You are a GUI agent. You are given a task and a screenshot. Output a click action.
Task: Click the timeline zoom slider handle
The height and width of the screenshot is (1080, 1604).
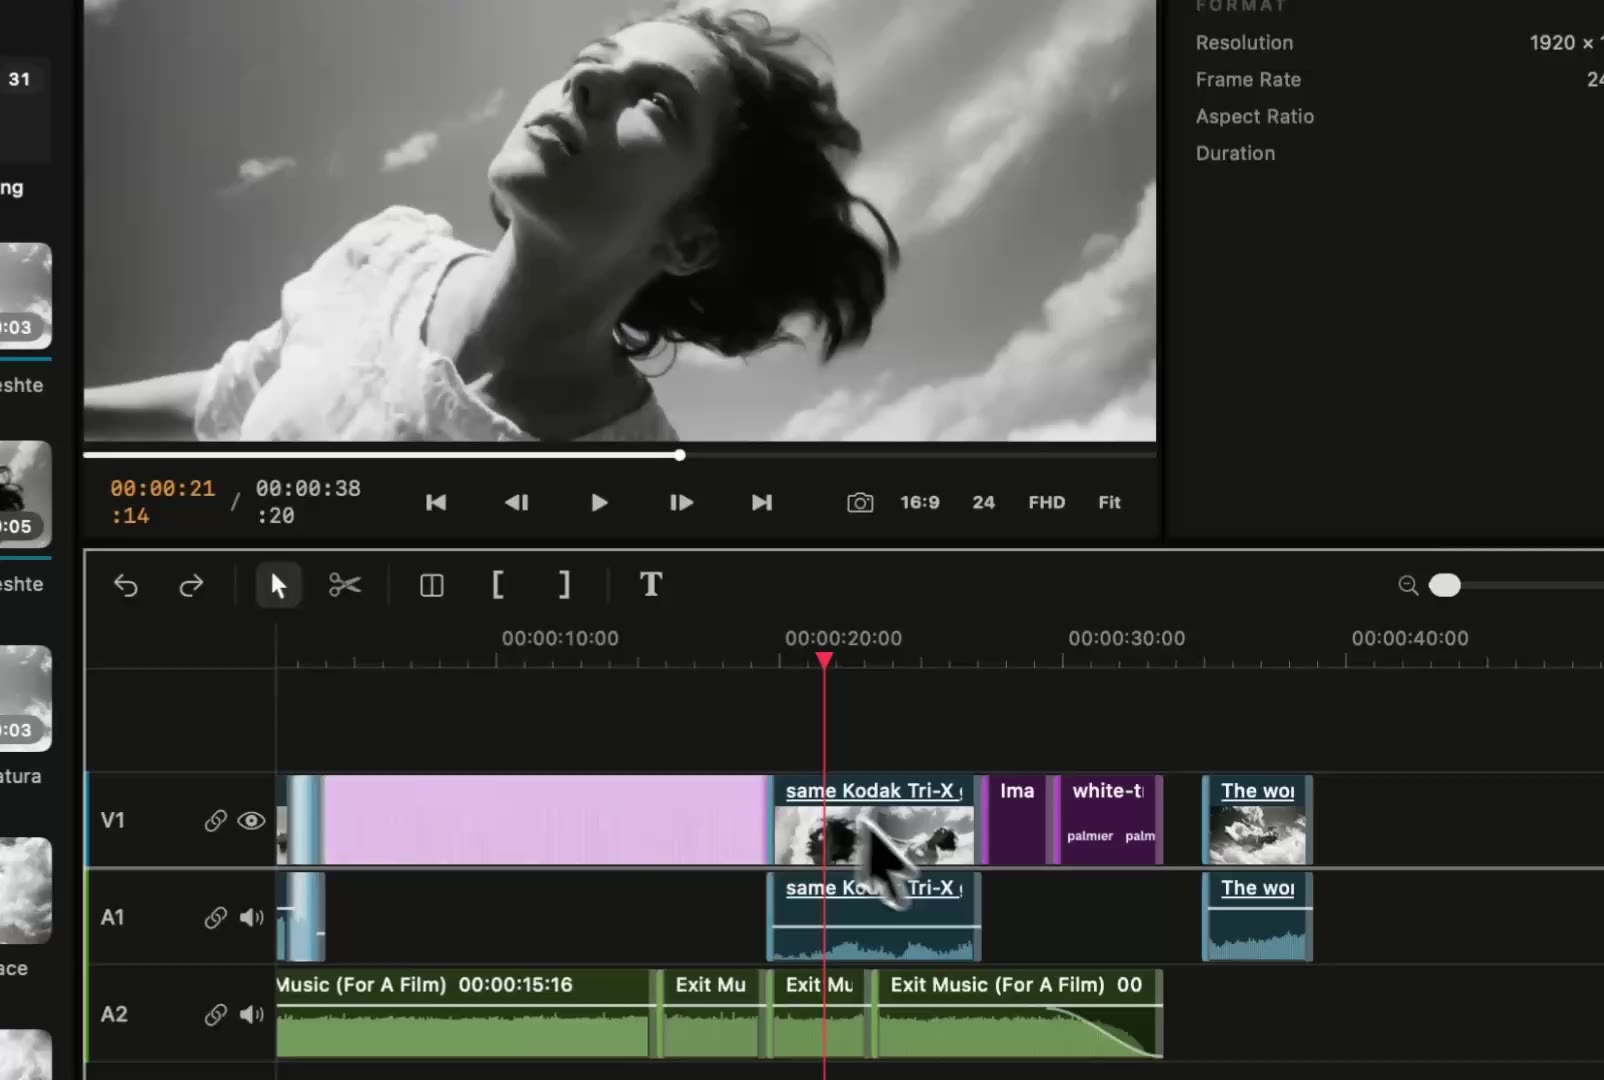[x=1445, y=585]
